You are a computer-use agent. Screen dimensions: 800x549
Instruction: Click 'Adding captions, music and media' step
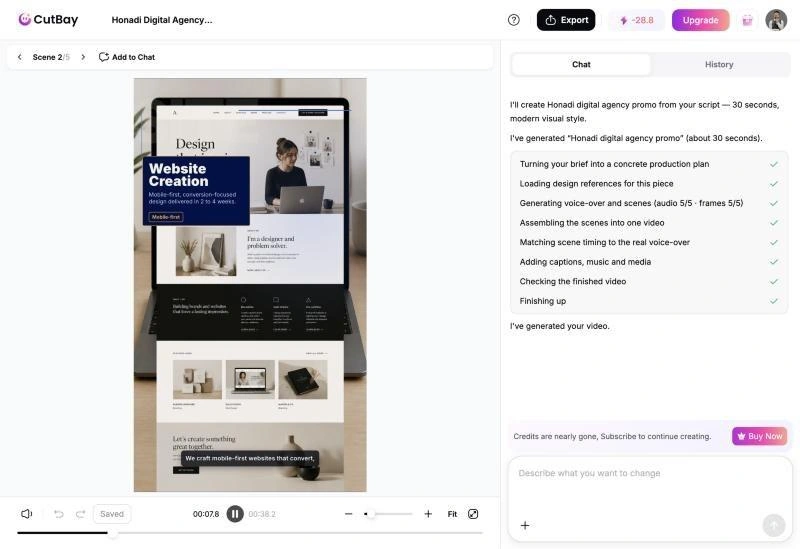tap(585, 262)
